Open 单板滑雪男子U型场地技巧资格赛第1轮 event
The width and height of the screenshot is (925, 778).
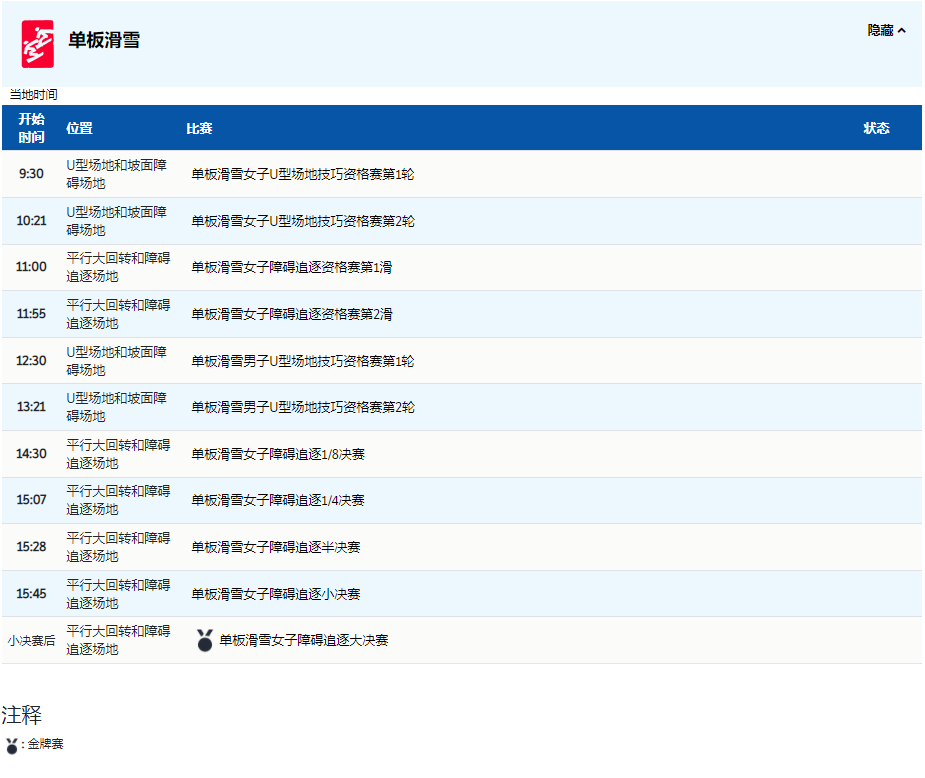coord(302,361)
